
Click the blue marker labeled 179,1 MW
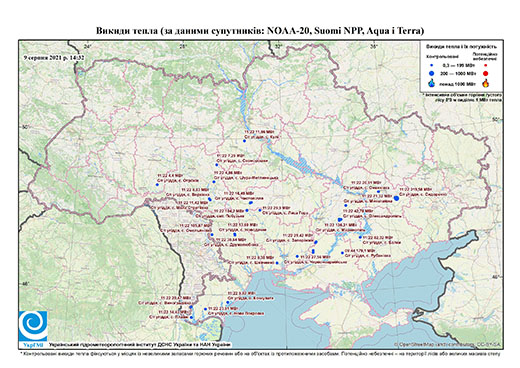click(x=342, y=253)
